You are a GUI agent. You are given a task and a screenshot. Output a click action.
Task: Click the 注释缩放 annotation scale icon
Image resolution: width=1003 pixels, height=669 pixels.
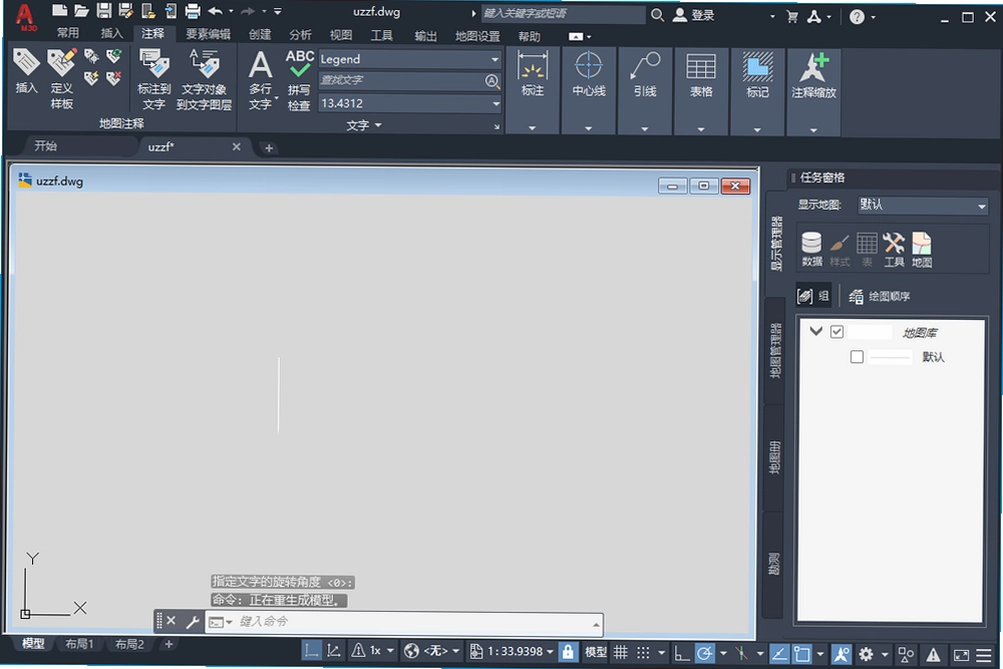click(814, 74)
